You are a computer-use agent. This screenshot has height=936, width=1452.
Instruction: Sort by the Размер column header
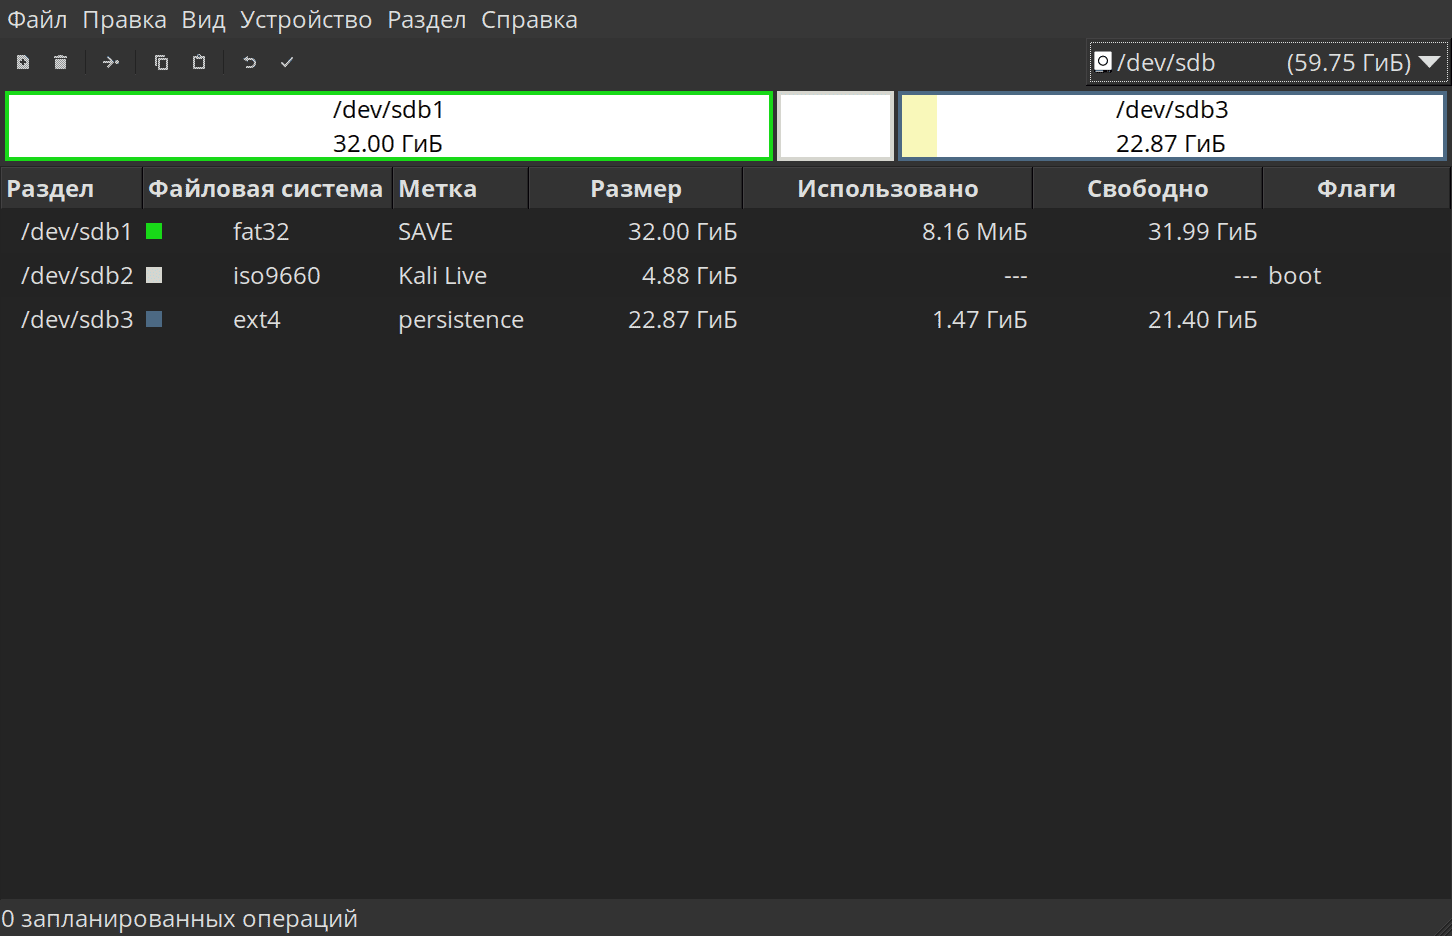coord(636,188)
